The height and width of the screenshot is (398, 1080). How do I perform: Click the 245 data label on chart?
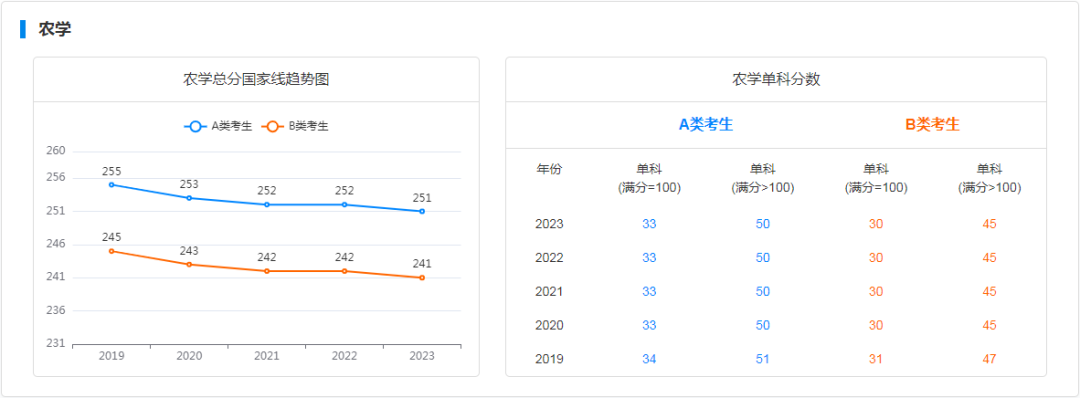pyautogui.click(x=112, y=237)
